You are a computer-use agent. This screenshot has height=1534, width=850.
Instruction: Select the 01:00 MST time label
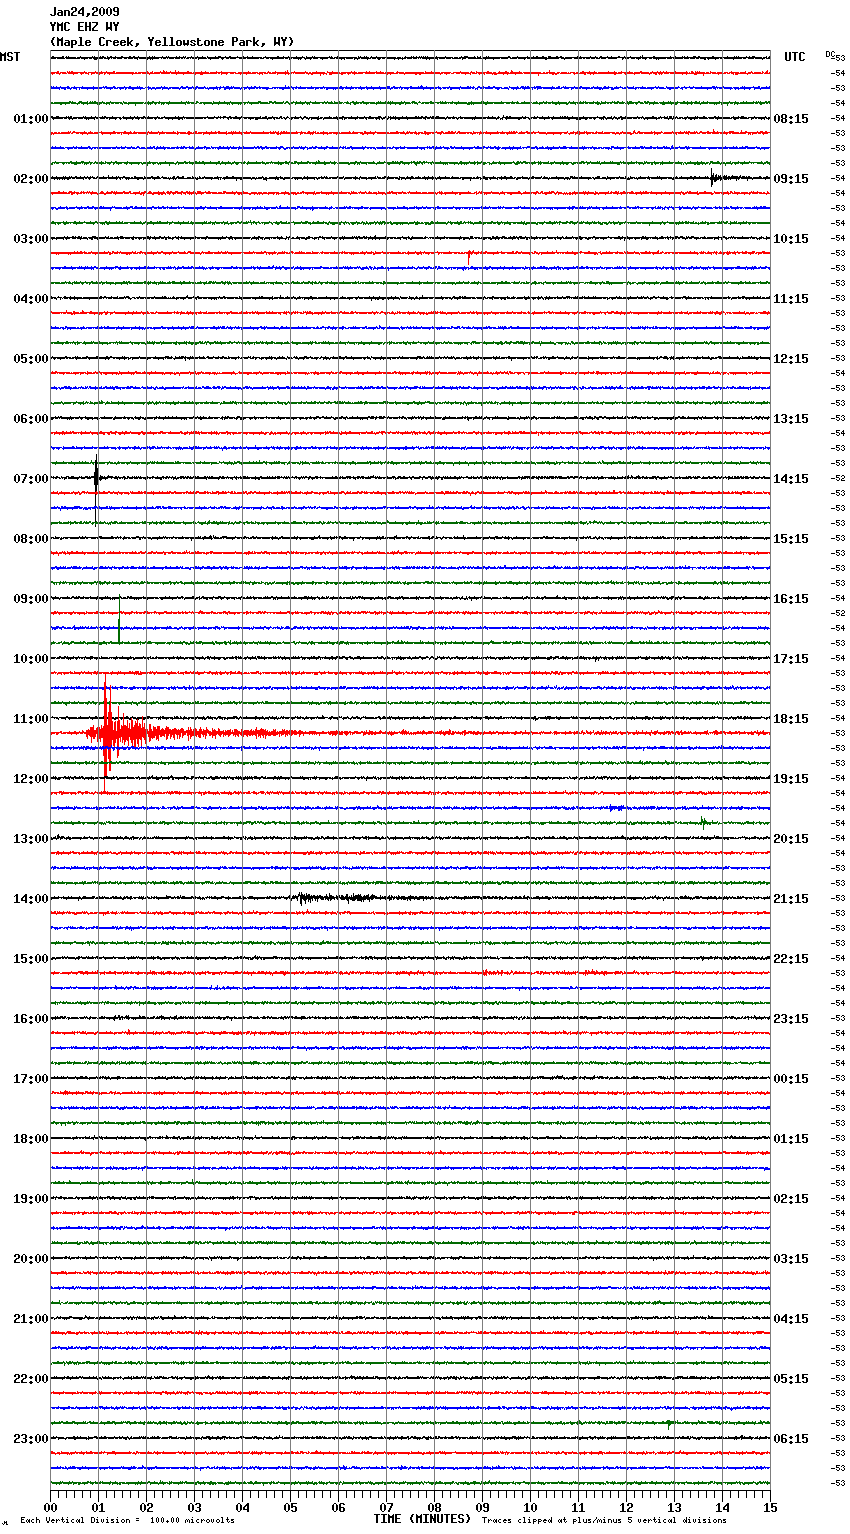pos(31,119)
